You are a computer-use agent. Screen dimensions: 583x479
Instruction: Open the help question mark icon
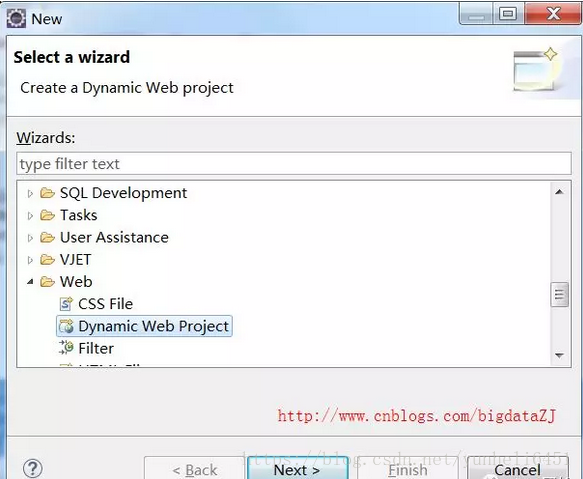click(x=33, y=468)
